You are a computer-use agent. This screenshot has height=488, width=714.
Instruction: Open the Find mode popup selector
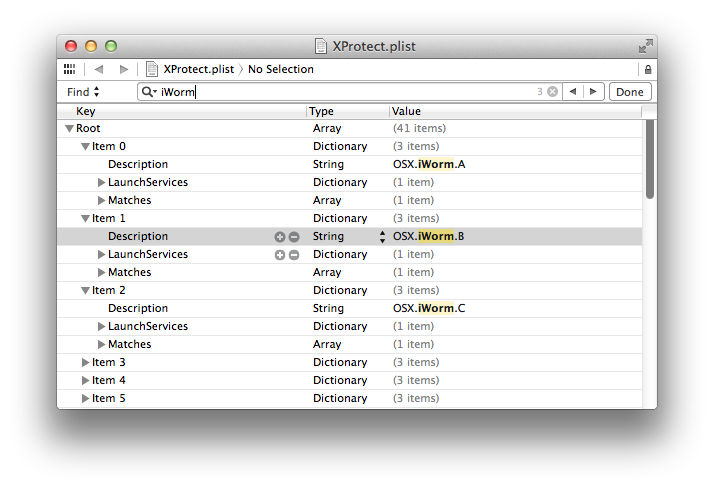[x=83, y=92]
